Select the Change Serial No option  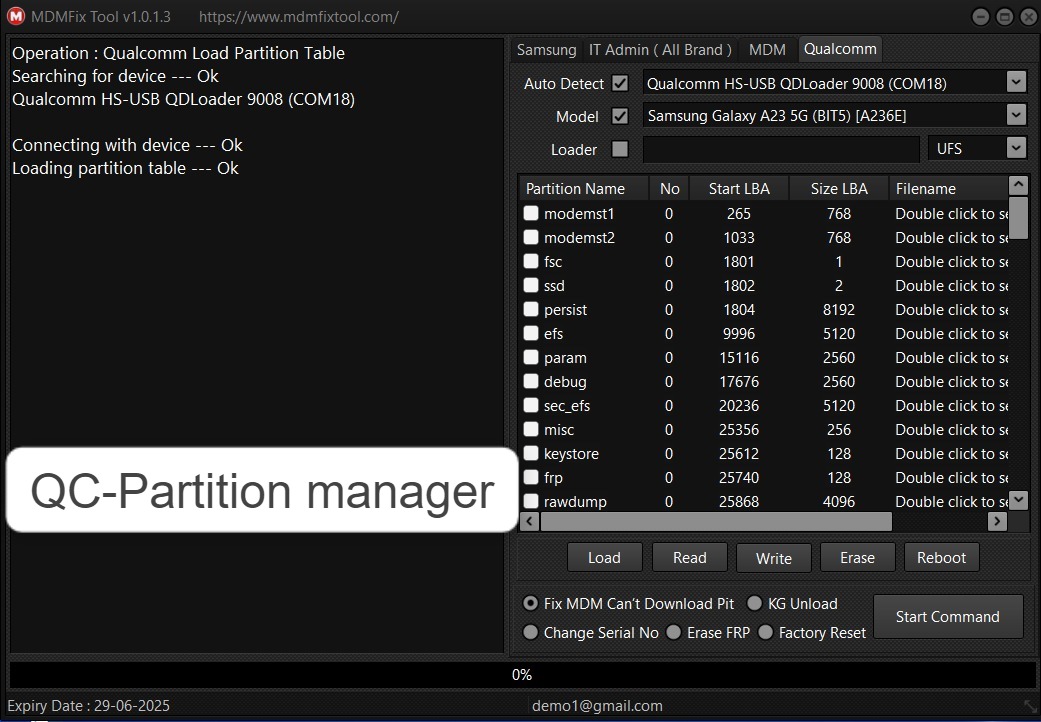(531, 632)
